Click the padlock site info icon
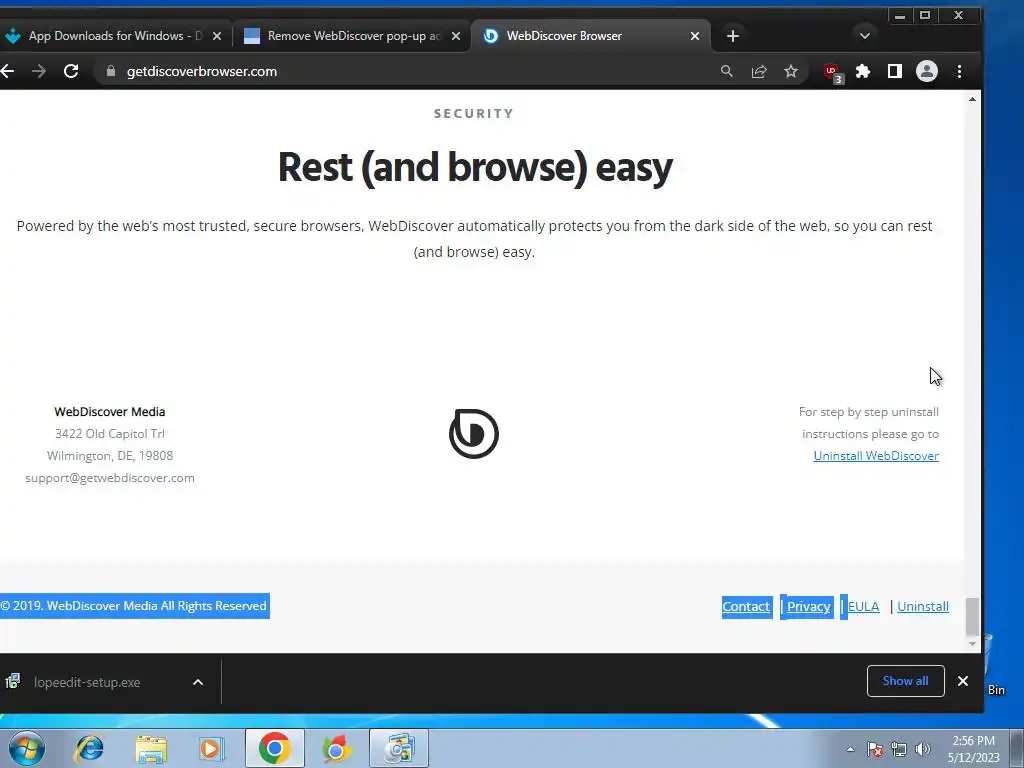Viewport: 1024px width, 768px height. tap(111, 71)
